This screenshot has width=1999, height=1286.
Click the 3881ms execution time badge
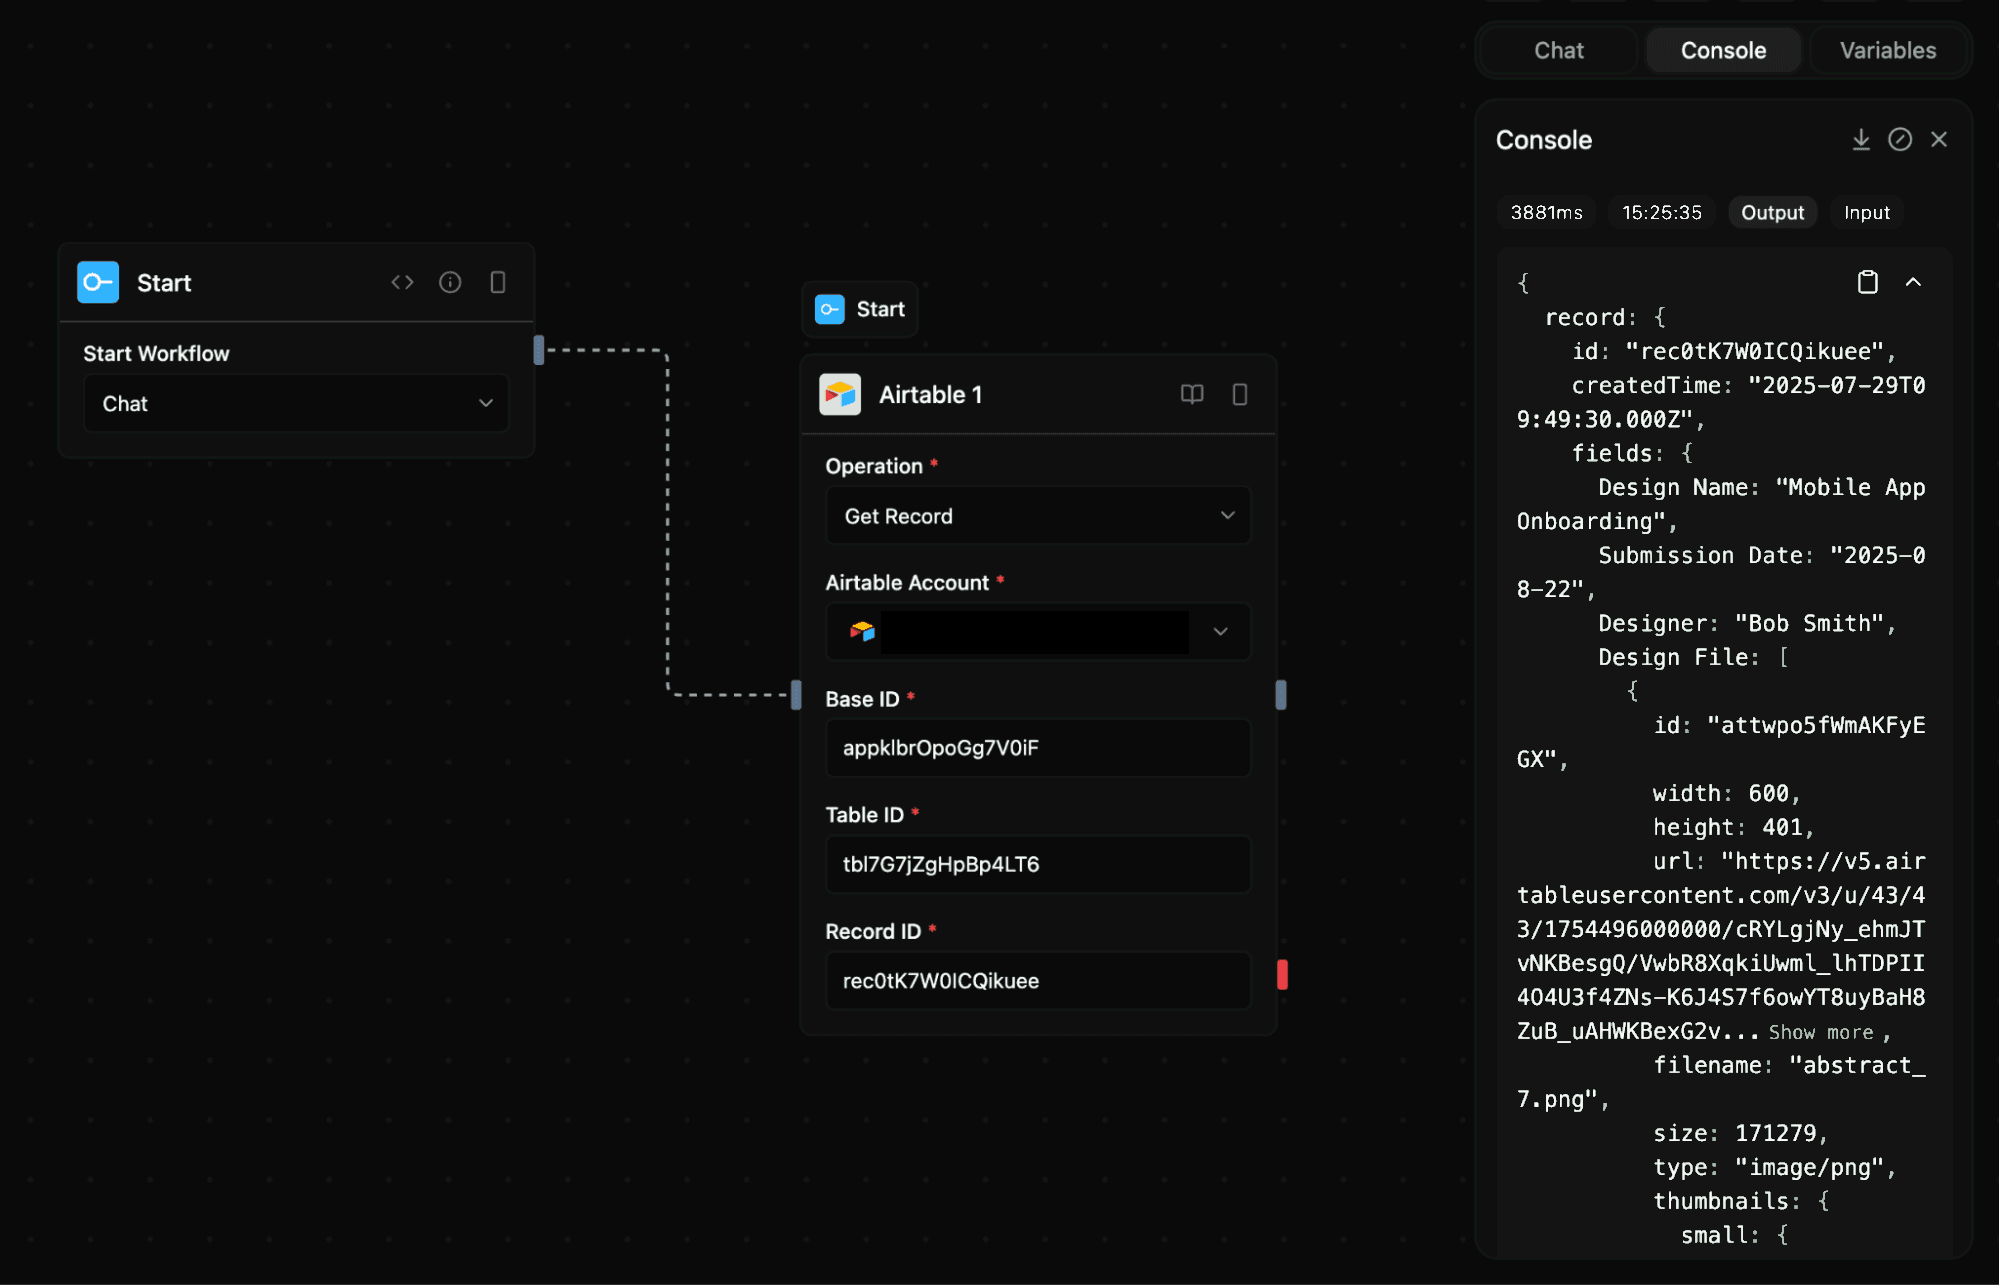tap(1546, 212)
